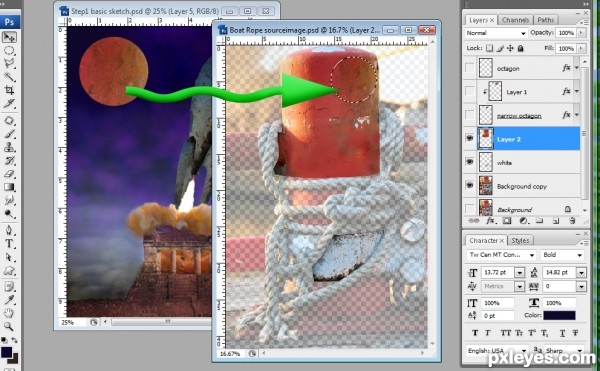The image size is (600, 371).
Task: Create a new group with folder icon
Action: [540, 221]
